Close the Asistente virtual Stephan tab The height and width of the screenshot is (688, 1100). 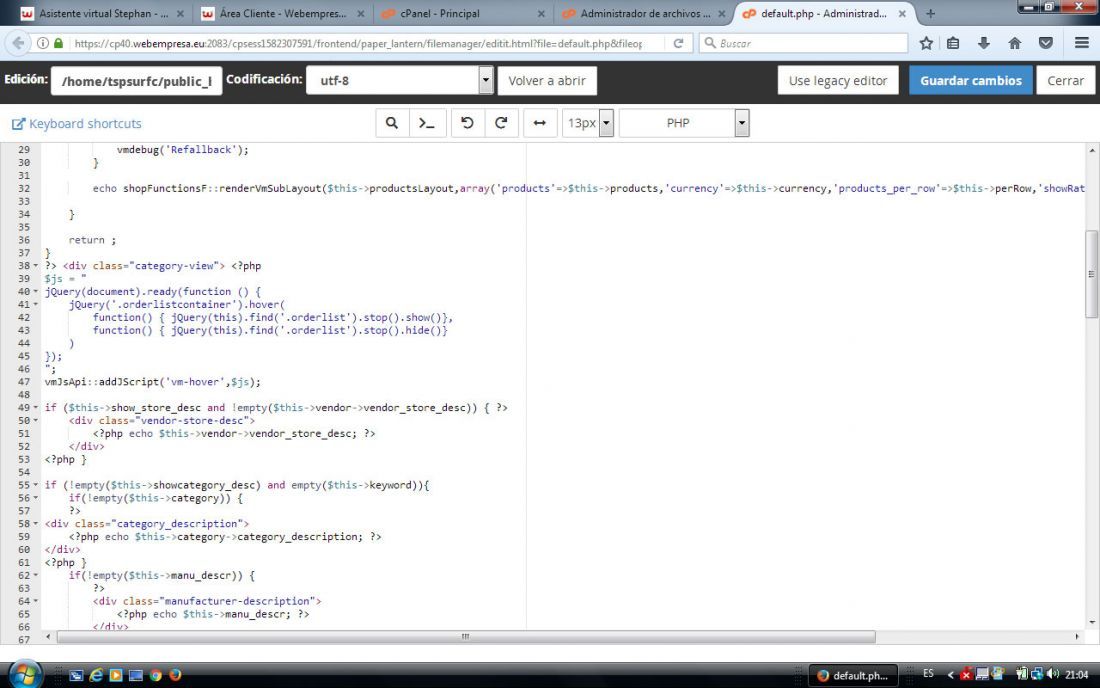(180, 13)
